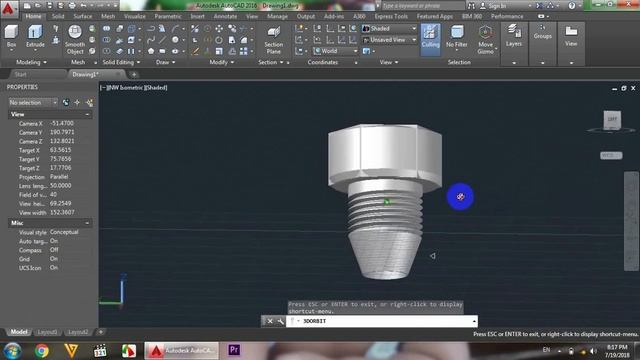Open the AutoCAD application menu button

pyautogui.click(x=9, y=9)
